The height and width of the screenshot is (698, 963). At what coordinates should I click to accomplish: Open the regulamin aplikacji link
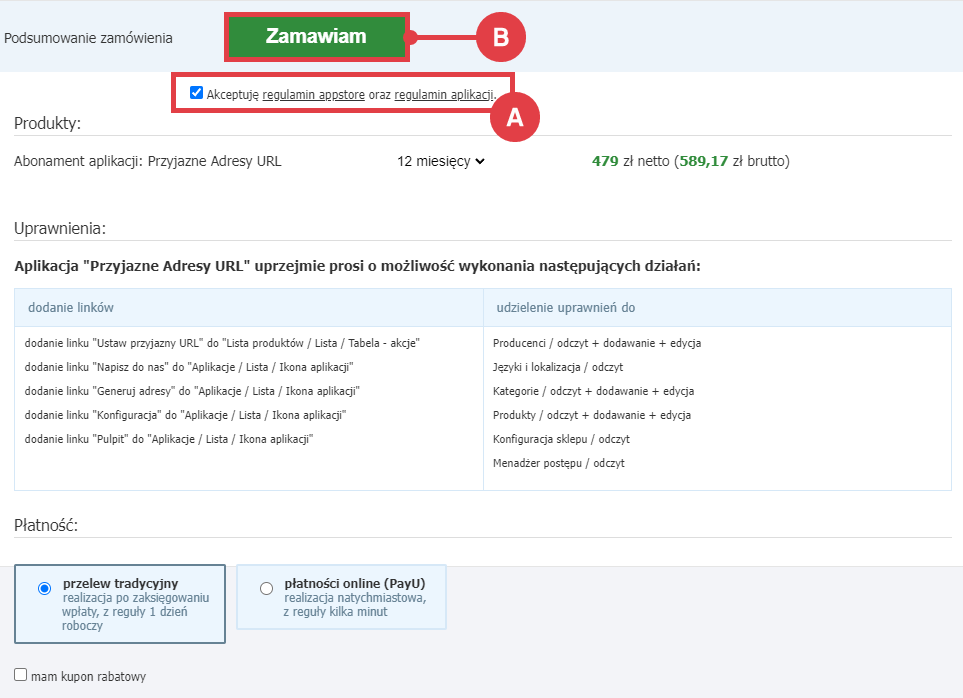[444, 95]
